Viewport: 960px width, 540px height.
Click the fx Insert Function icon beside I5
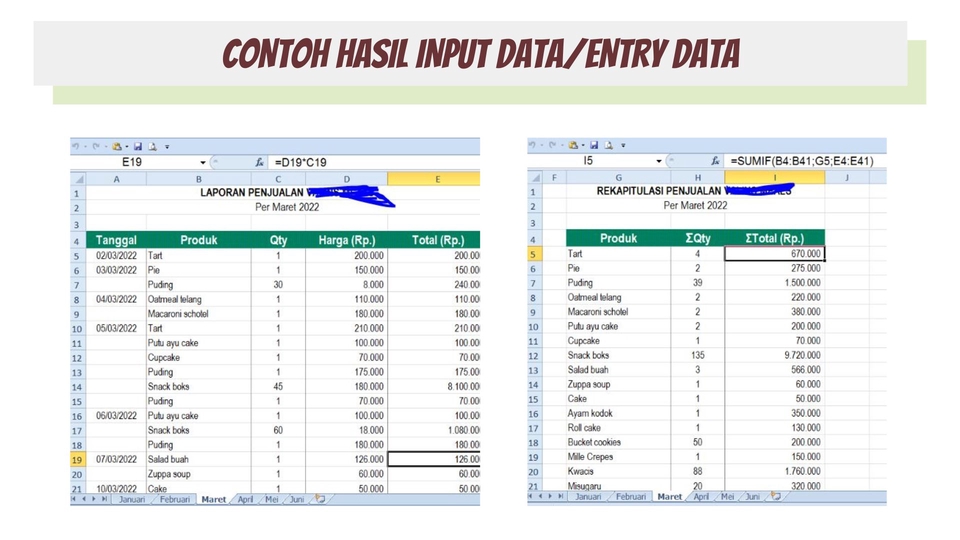point(715,160)
